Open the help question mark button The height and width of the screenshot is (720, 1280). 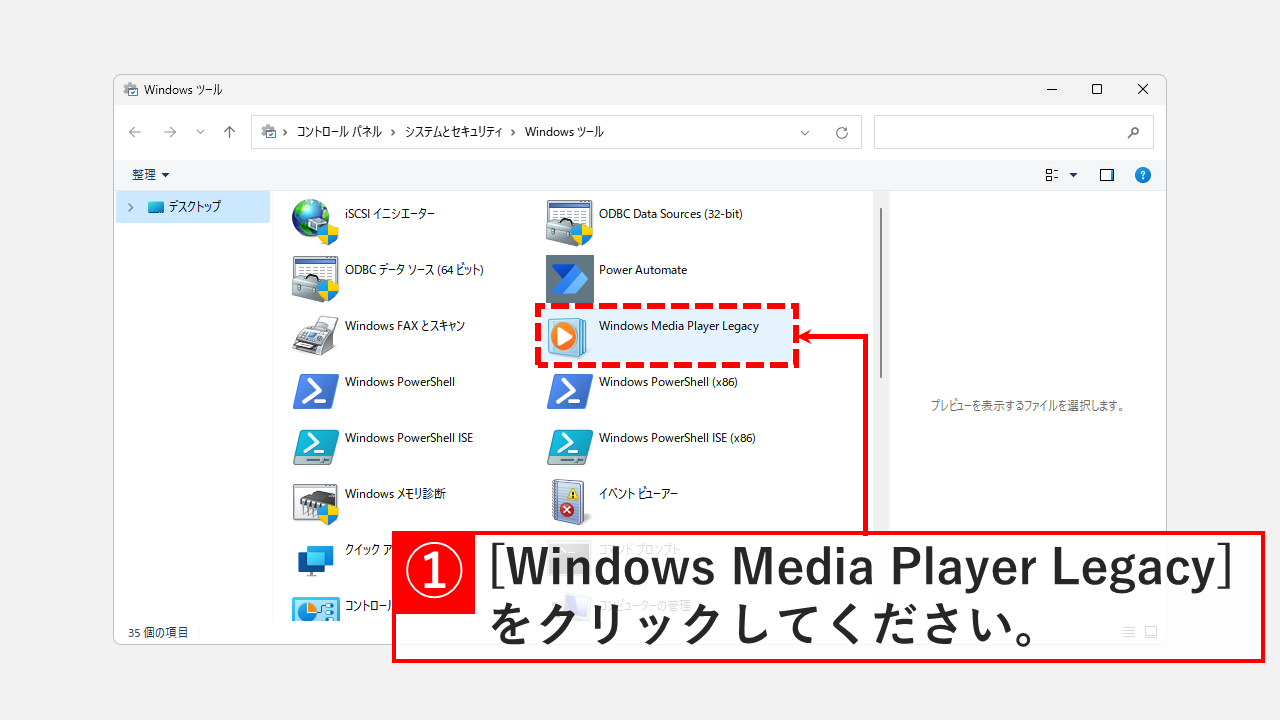(x=1143, y=174)
